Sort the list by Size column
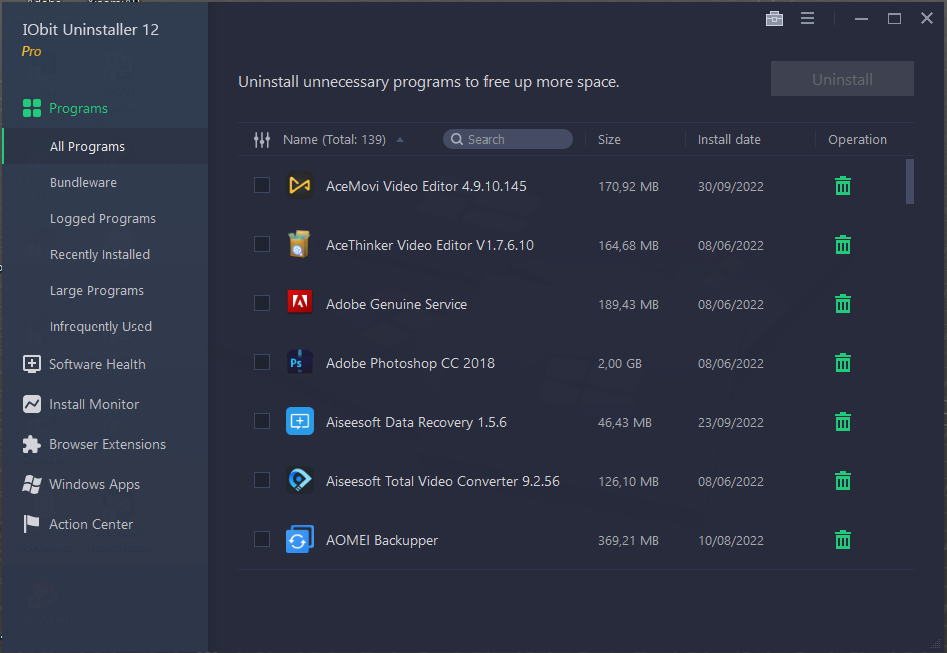This screenshot has height=653, width=947. coord(609,140)
